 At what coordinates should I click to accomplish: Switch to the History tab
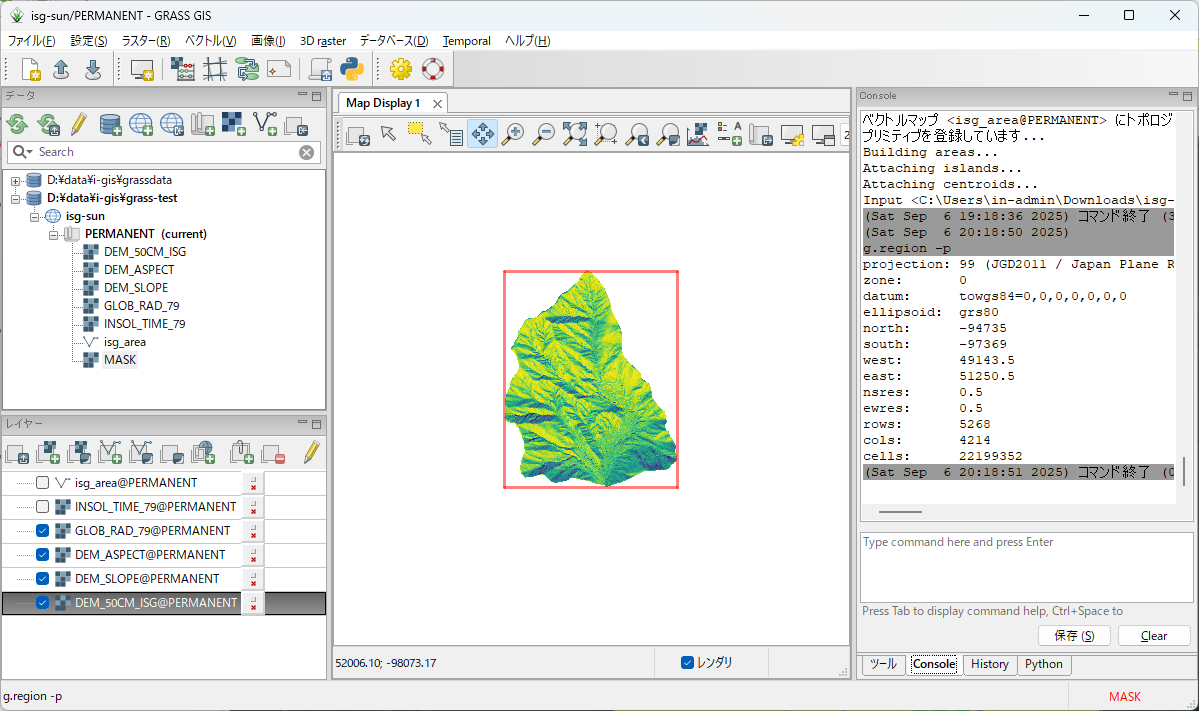pyautogui.click(x=989, y=664)
